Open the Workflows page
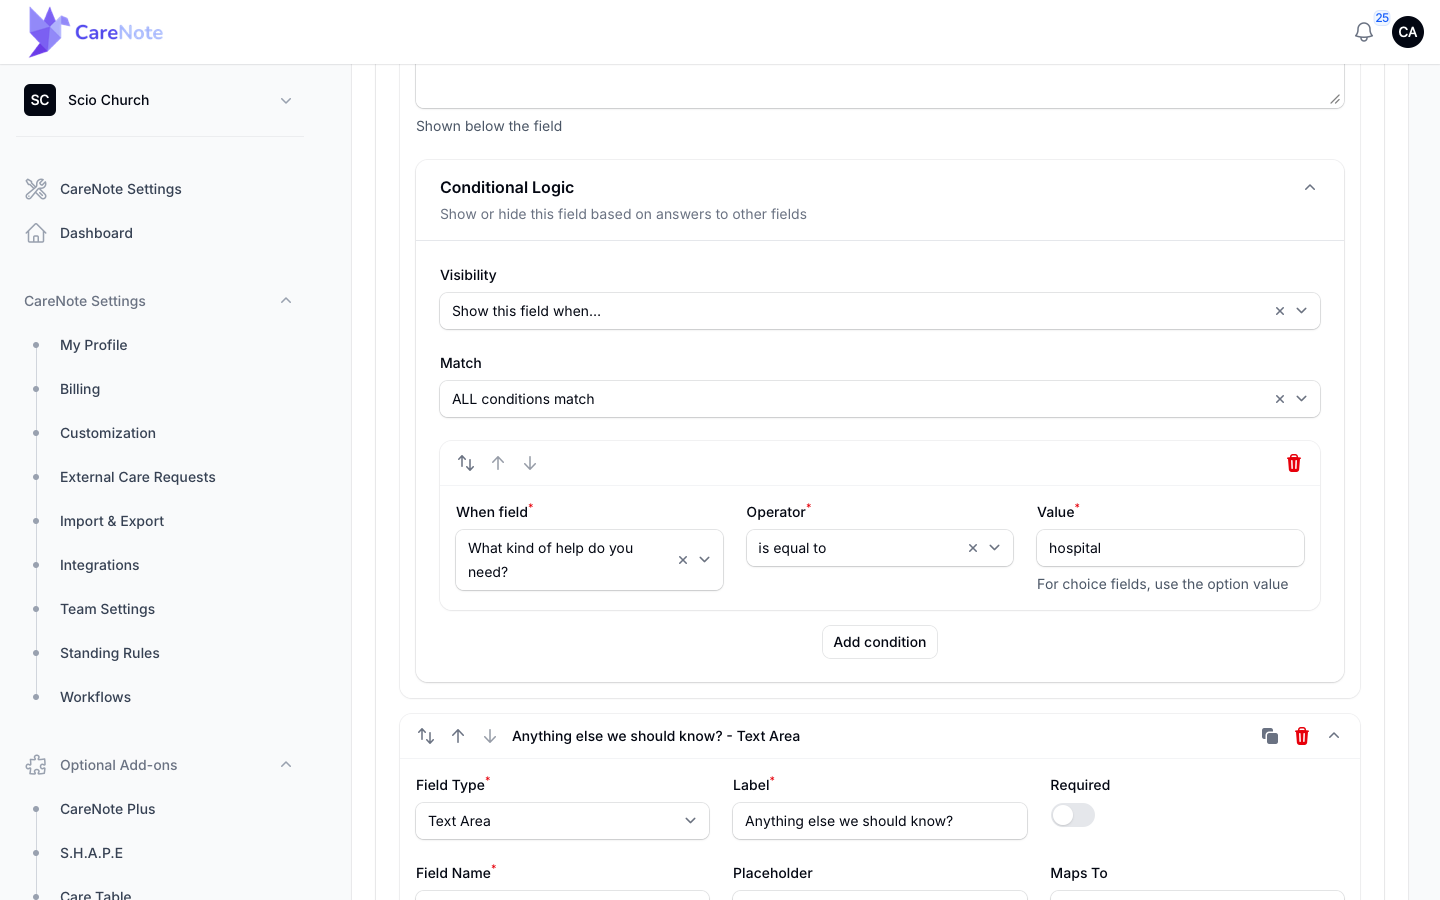 (x=96, y=697)
